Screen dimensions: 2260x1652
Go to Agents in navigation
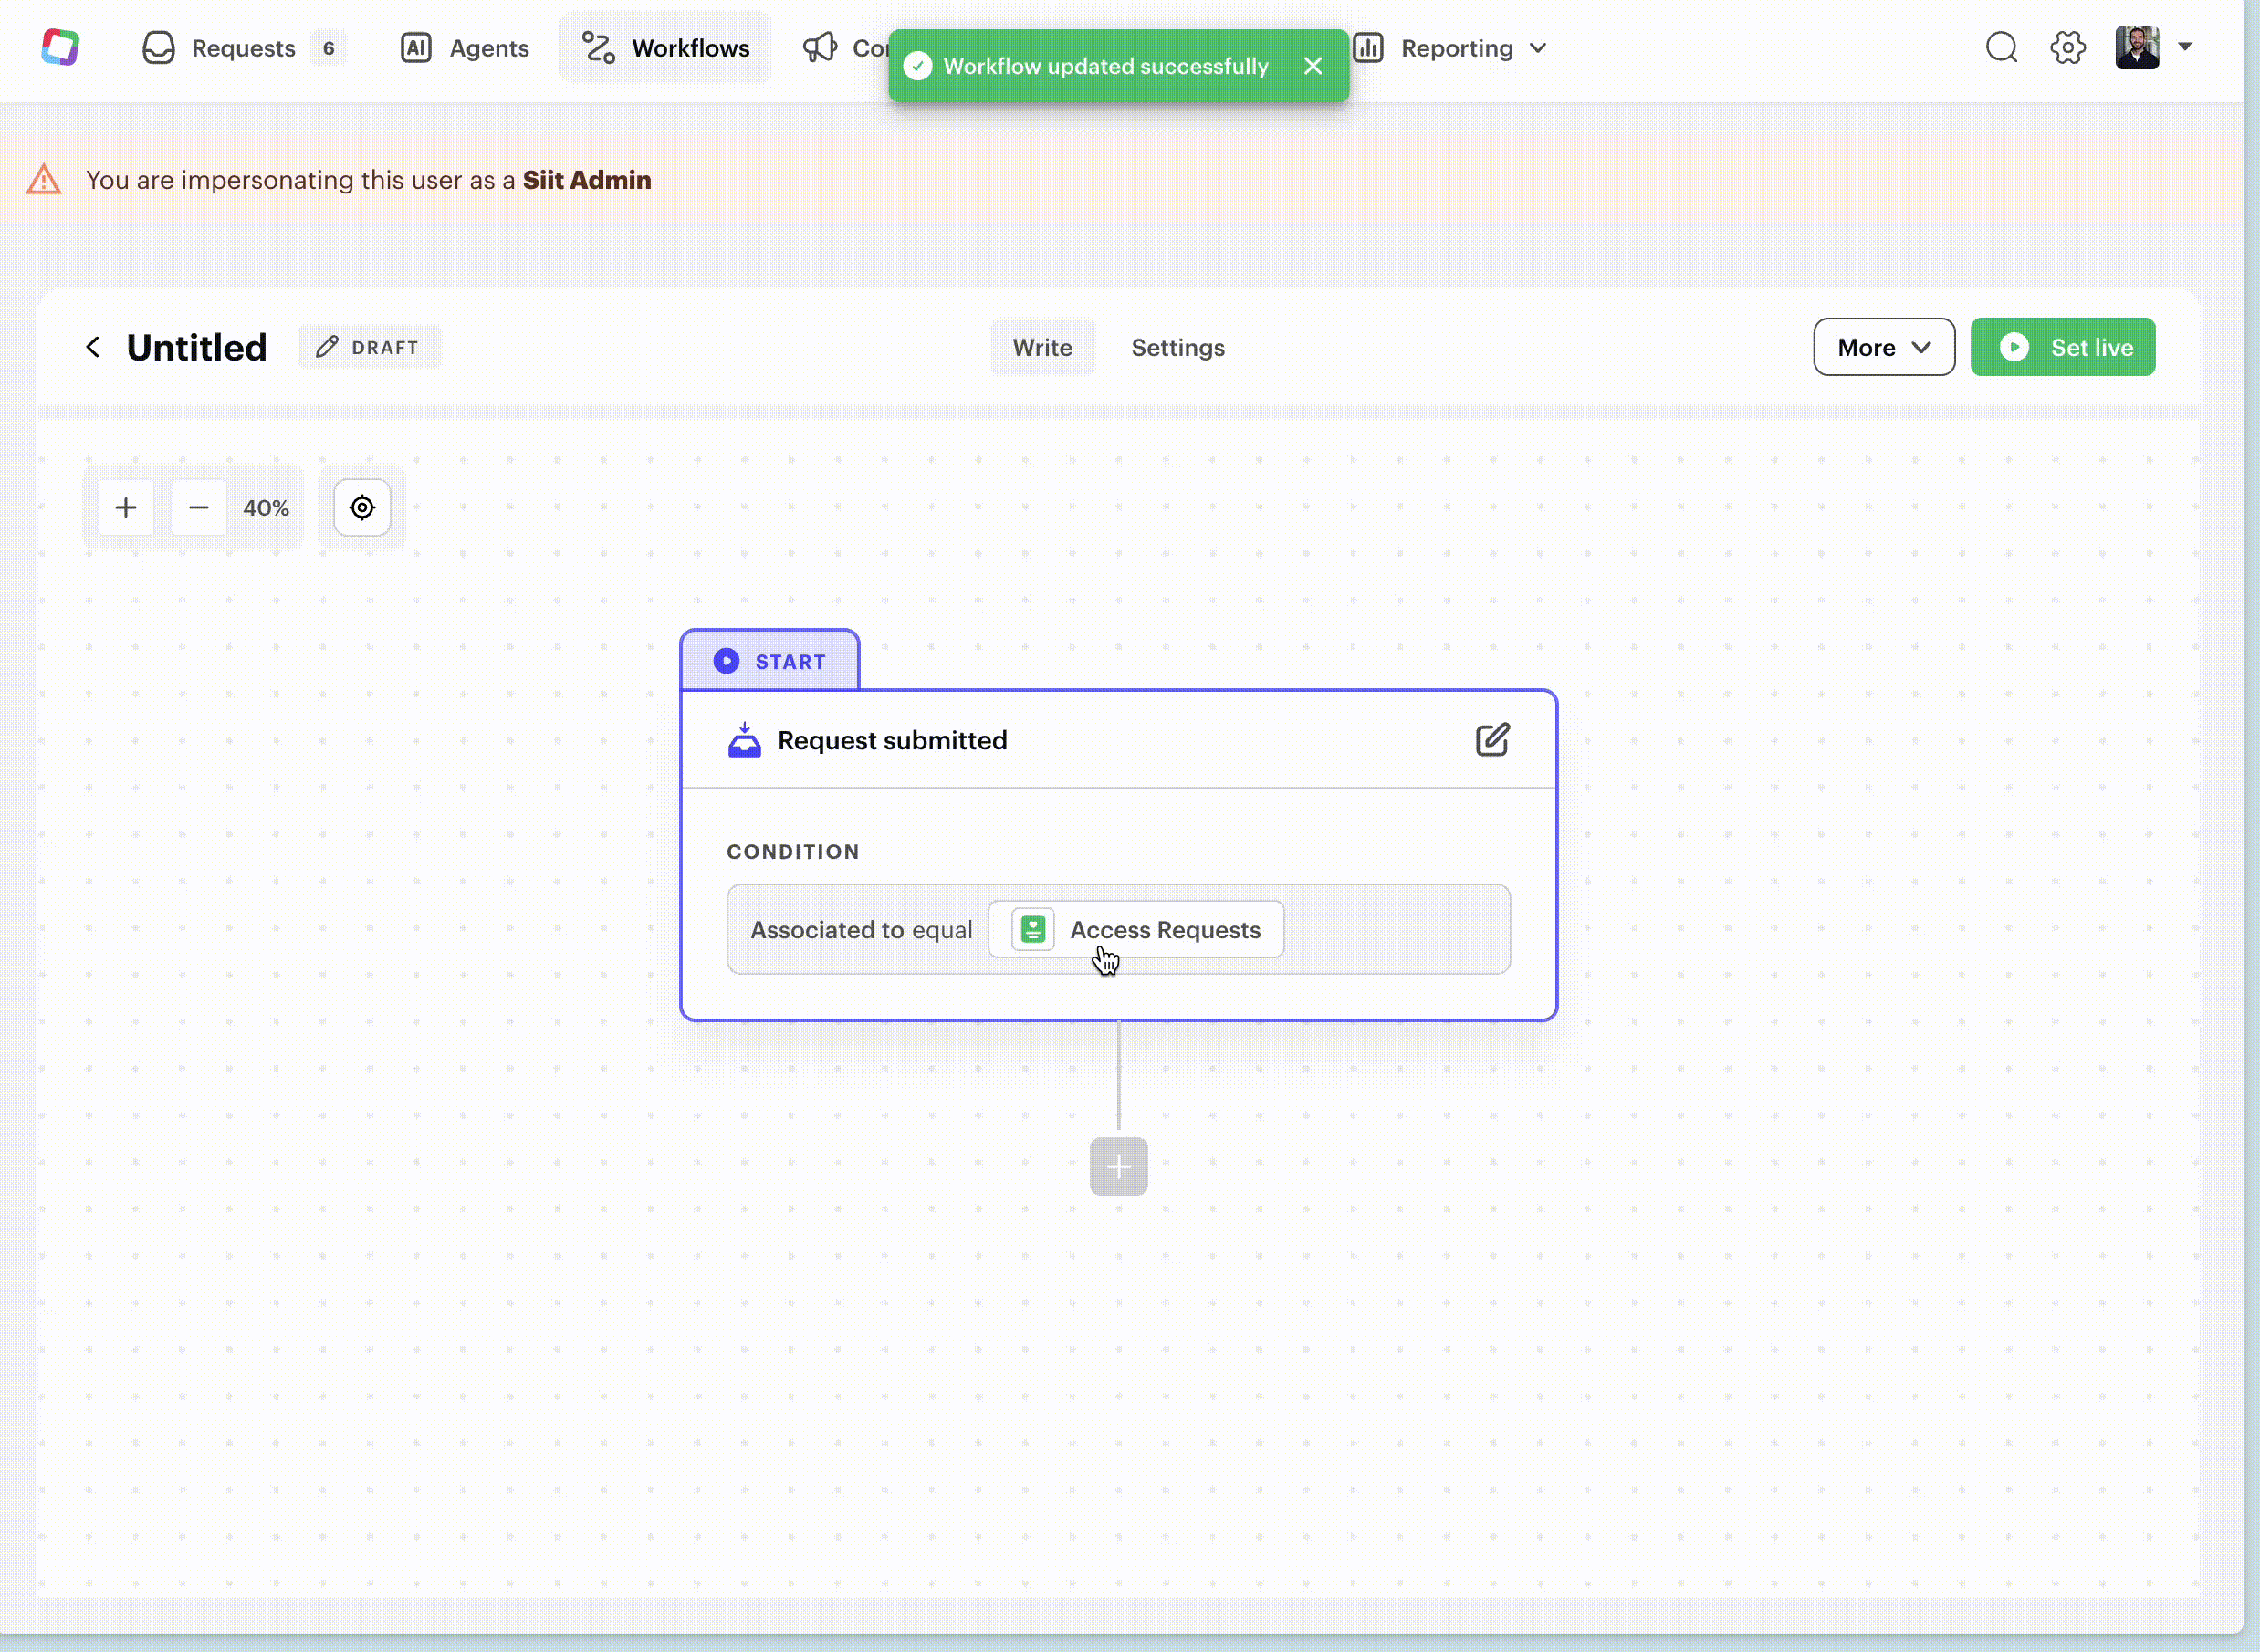465,48
